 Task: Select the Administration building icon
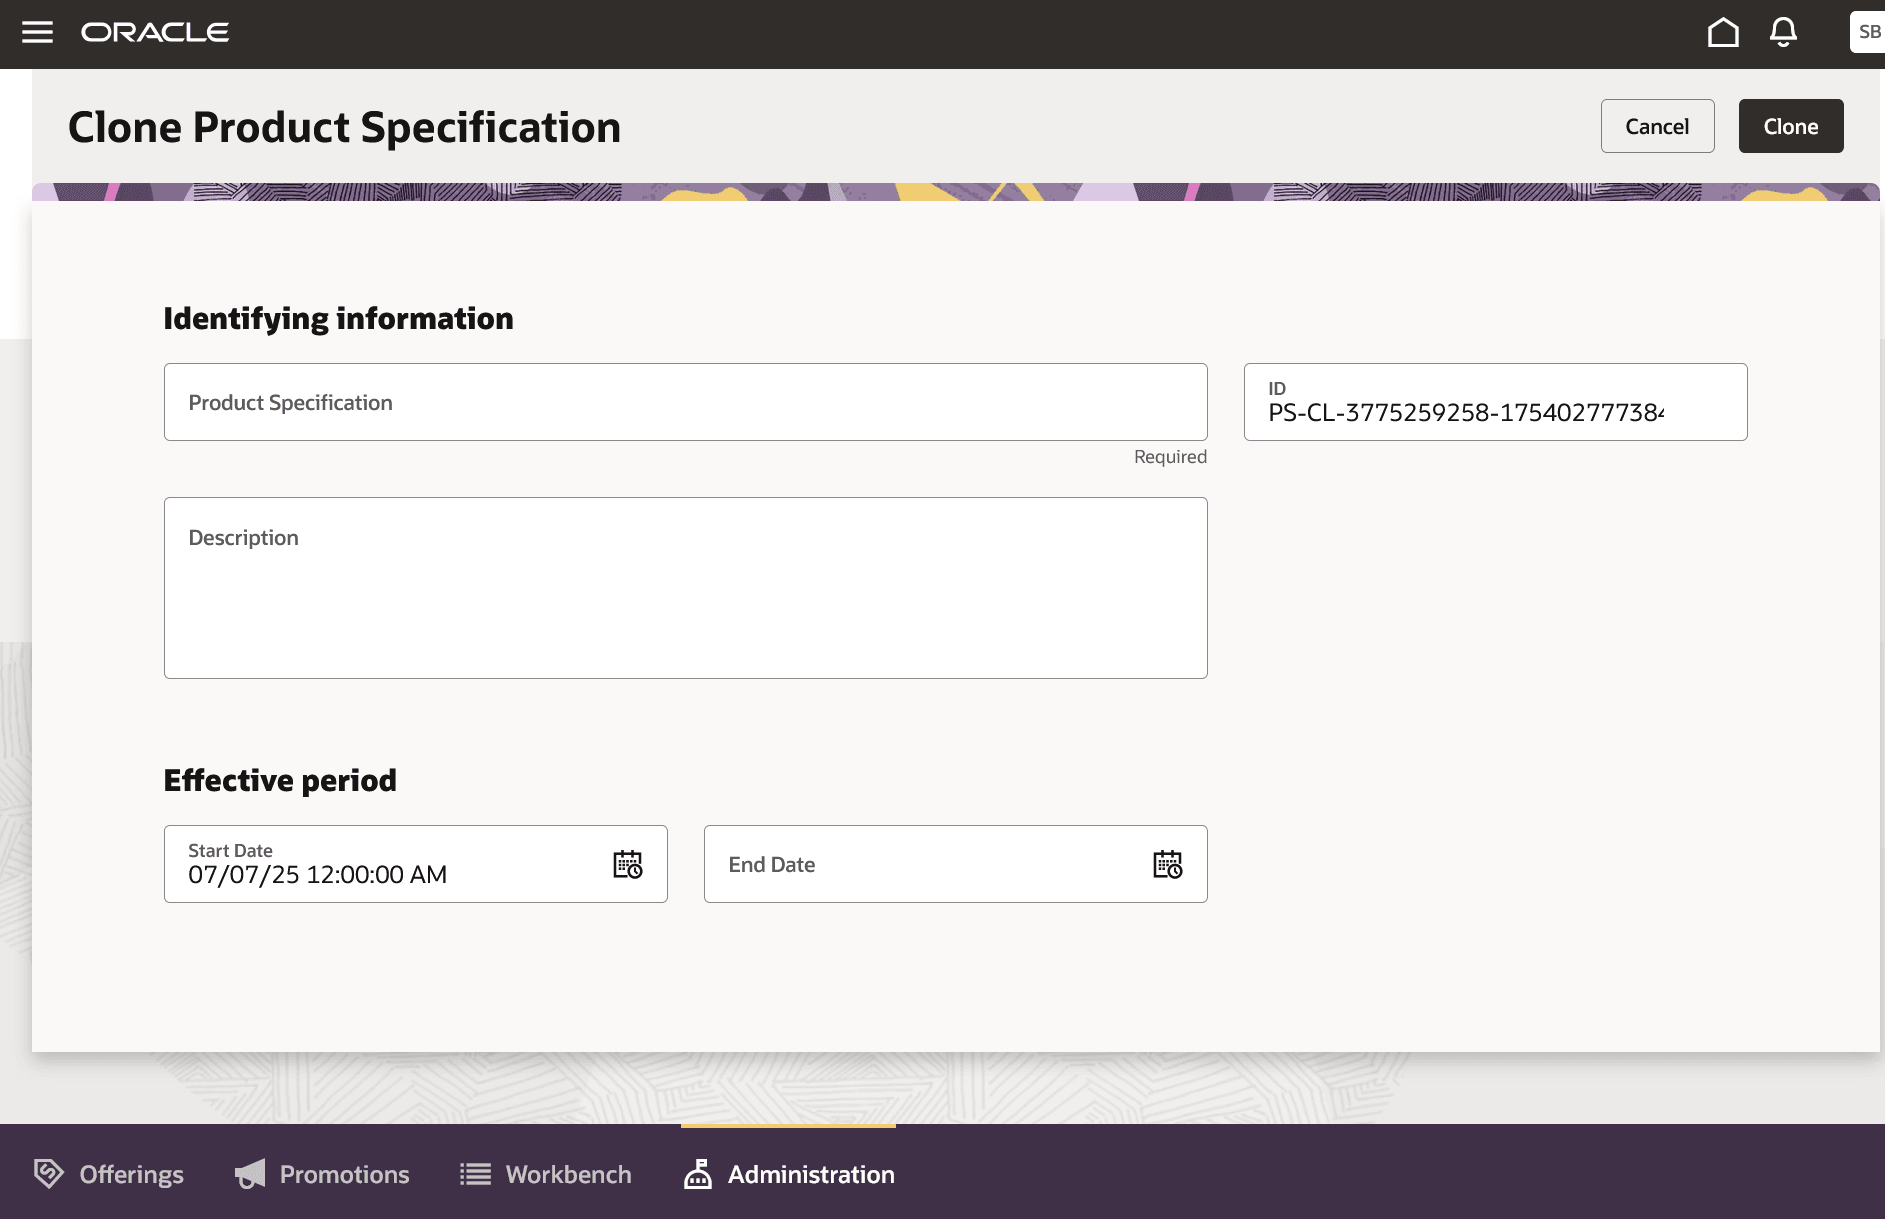tap(697, 1174)
